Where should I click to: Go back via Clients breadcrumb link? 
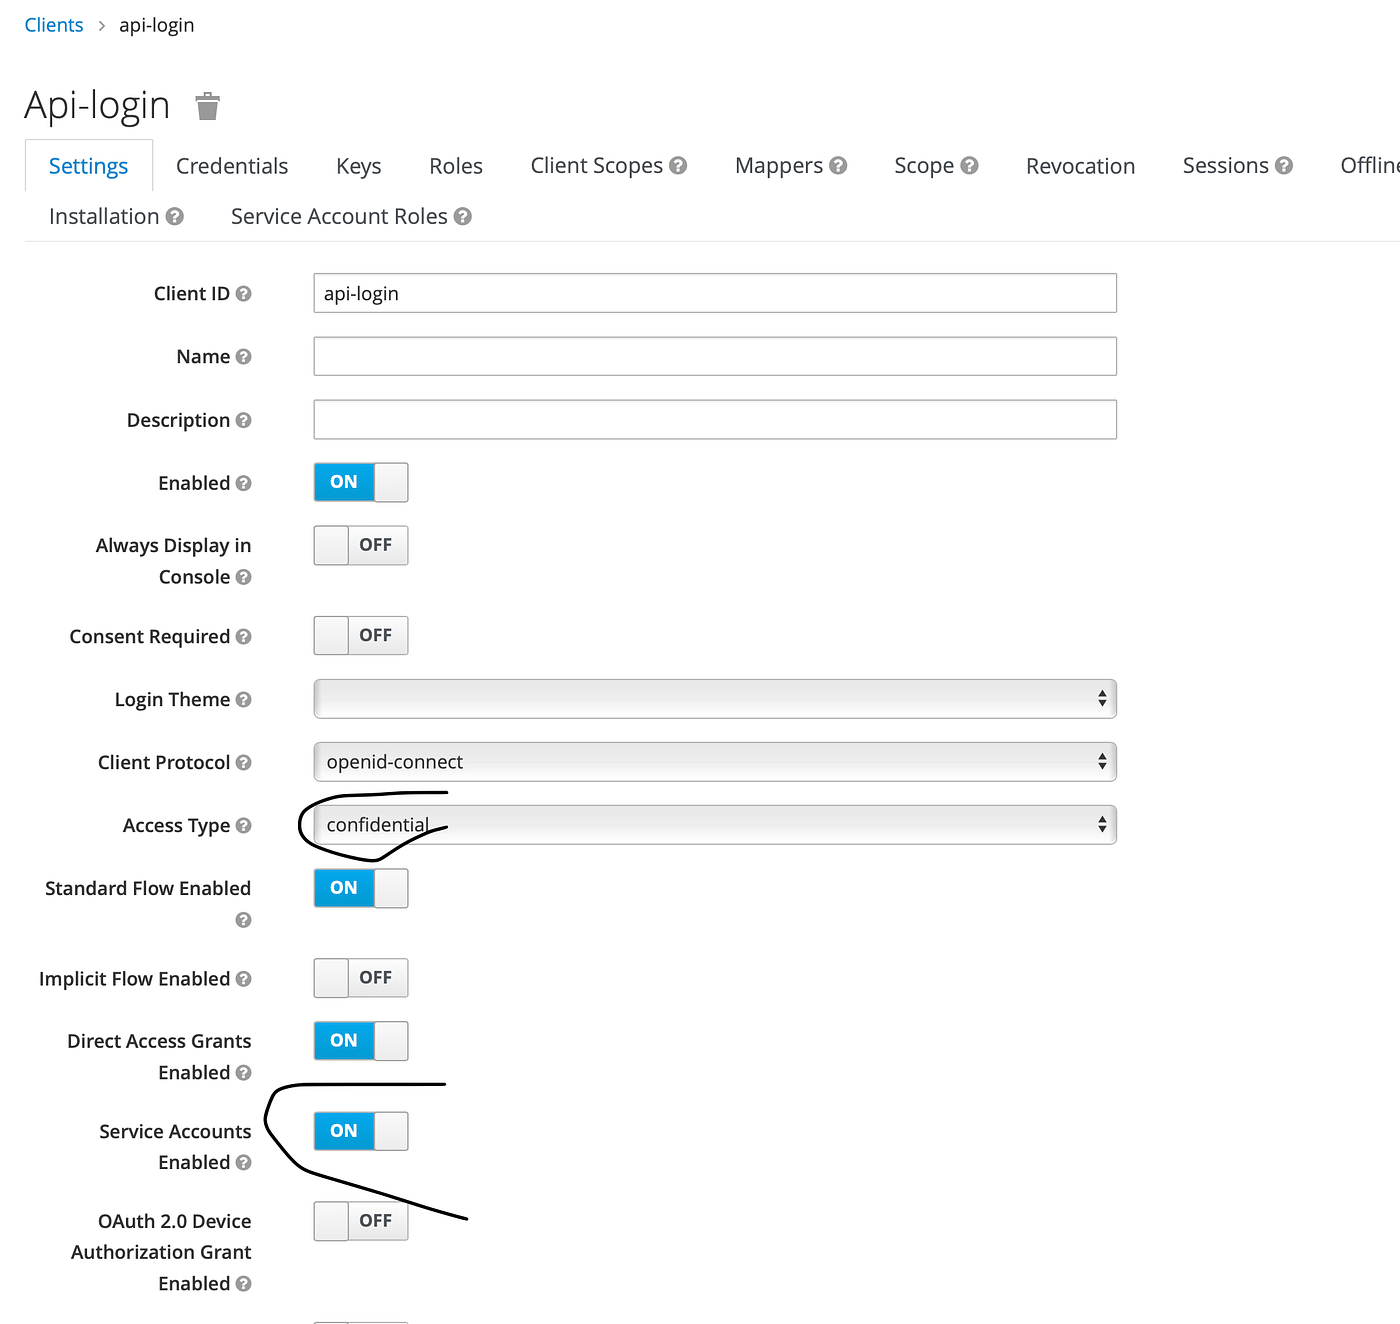coord(54,25)
